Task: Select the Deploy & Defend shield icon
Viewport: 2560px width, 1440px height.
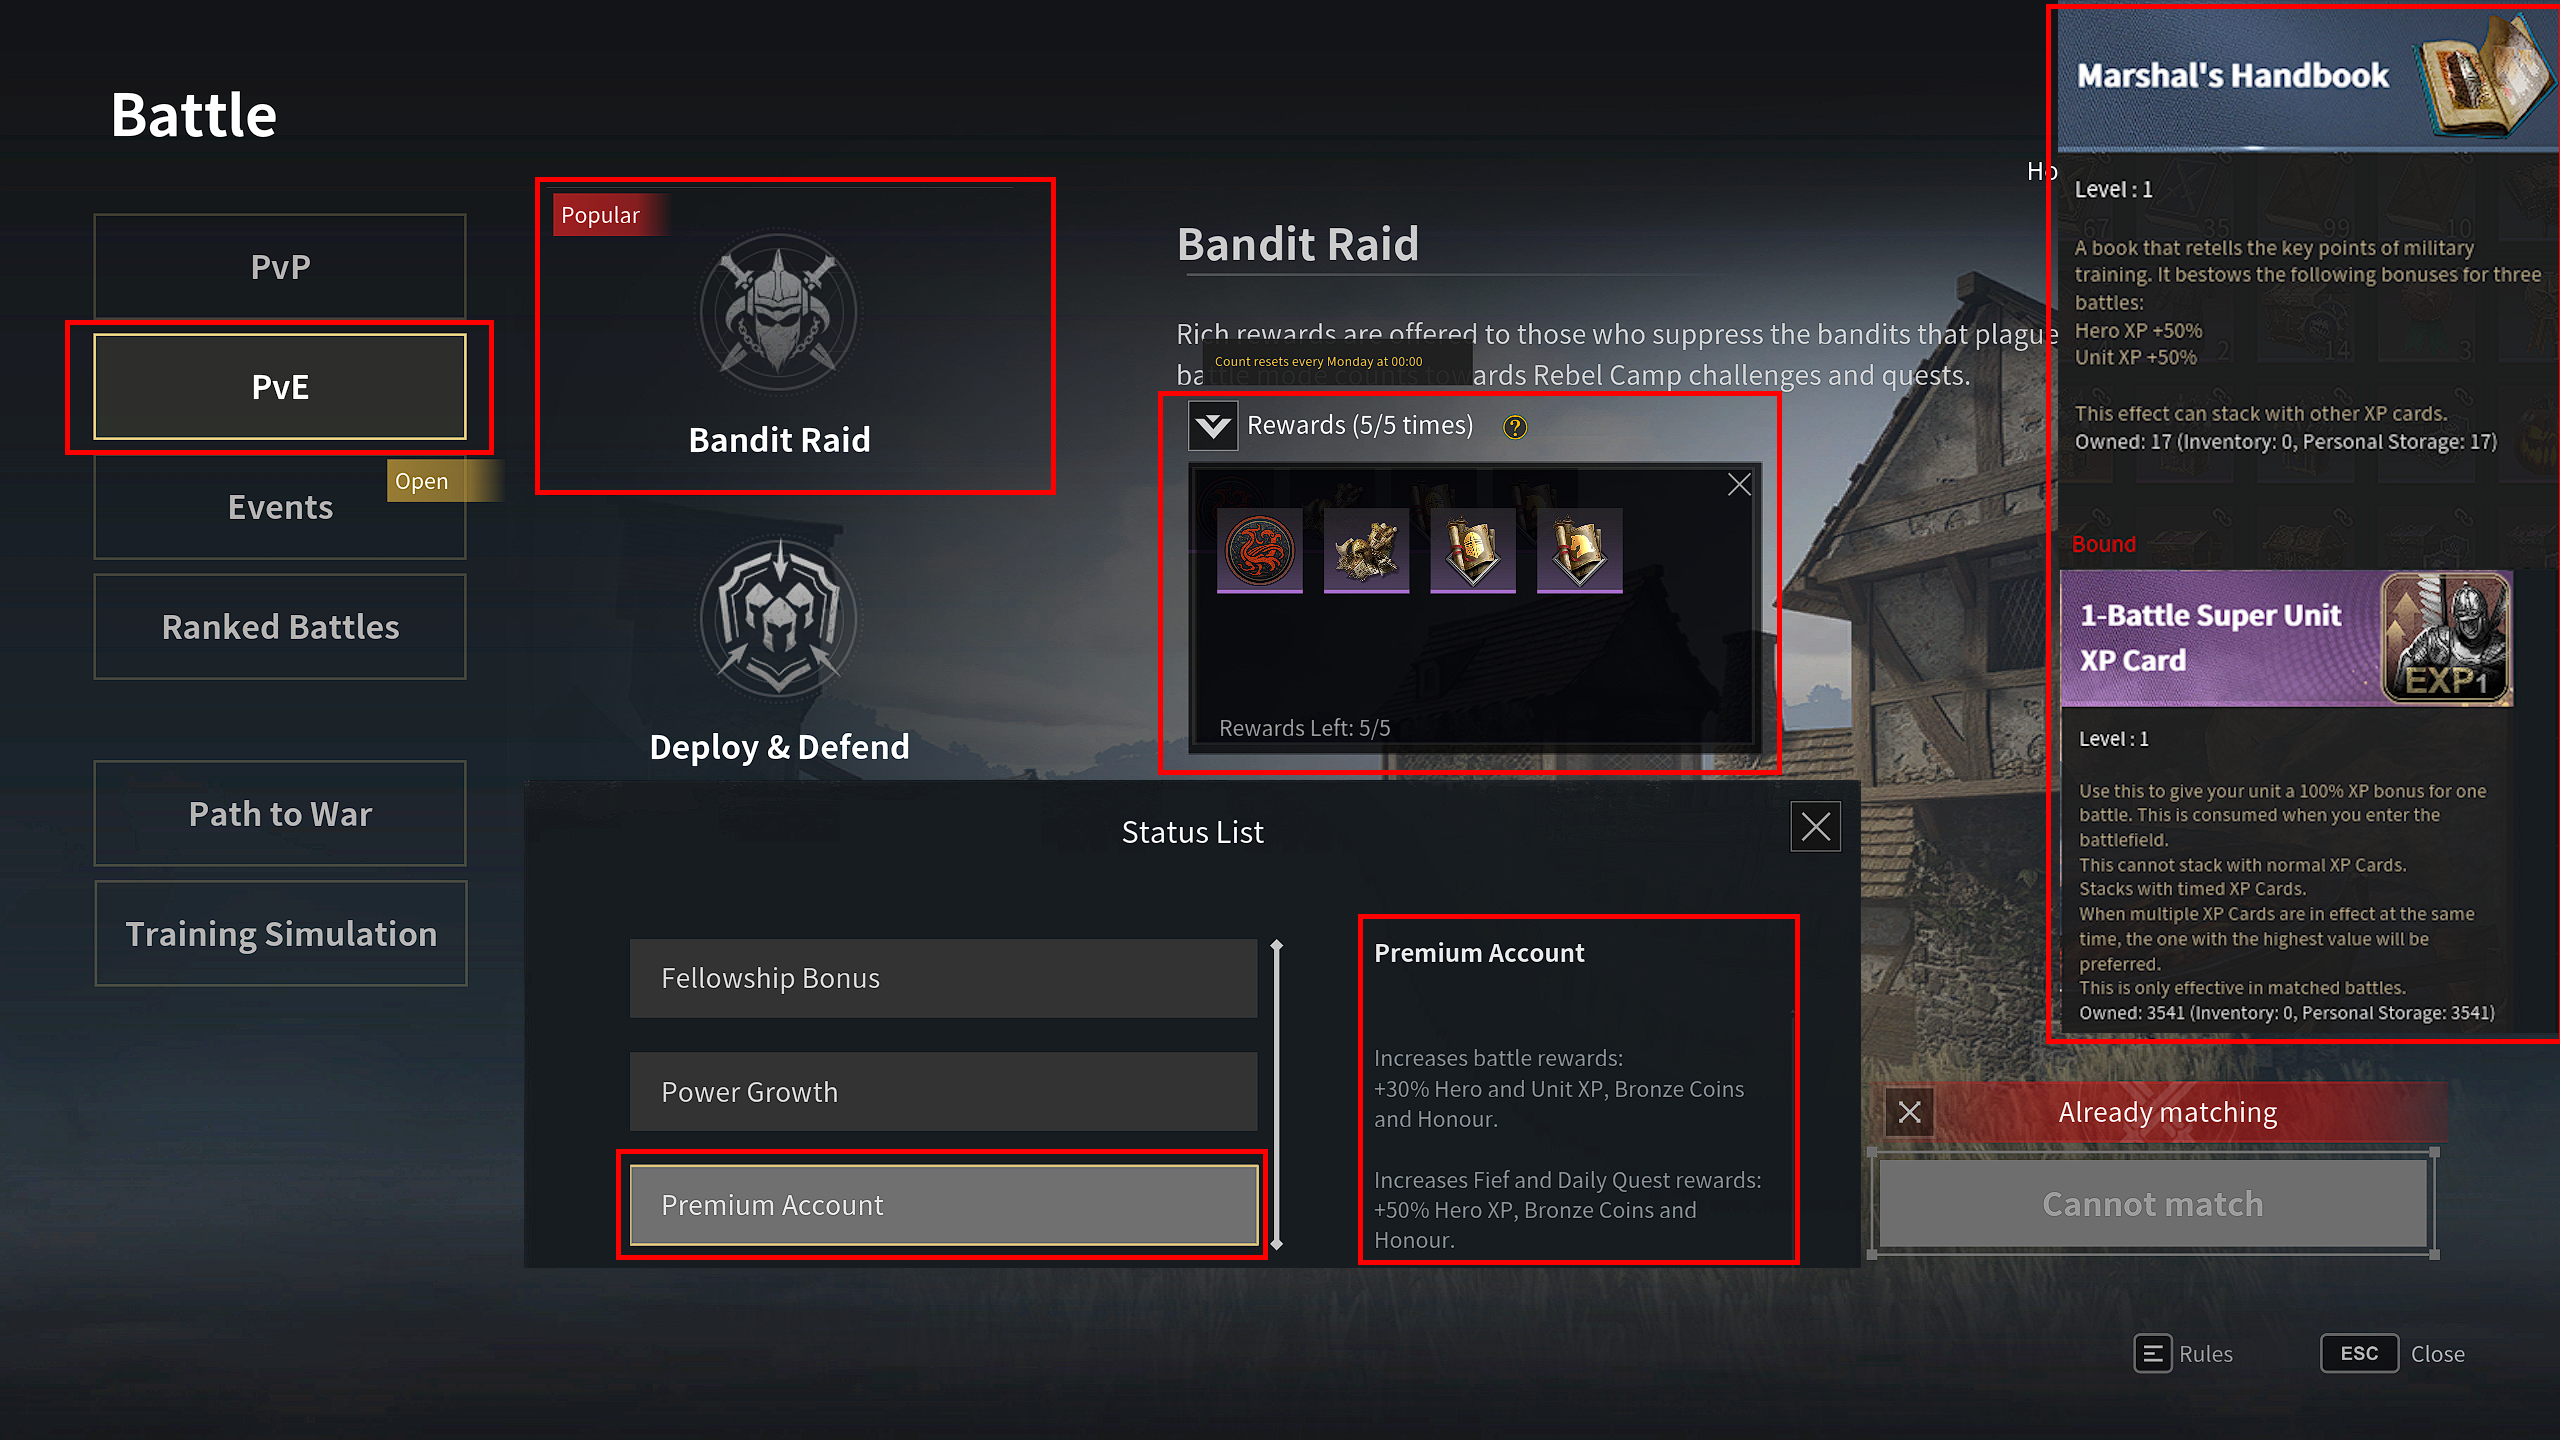Action: [x=778, y=618]
